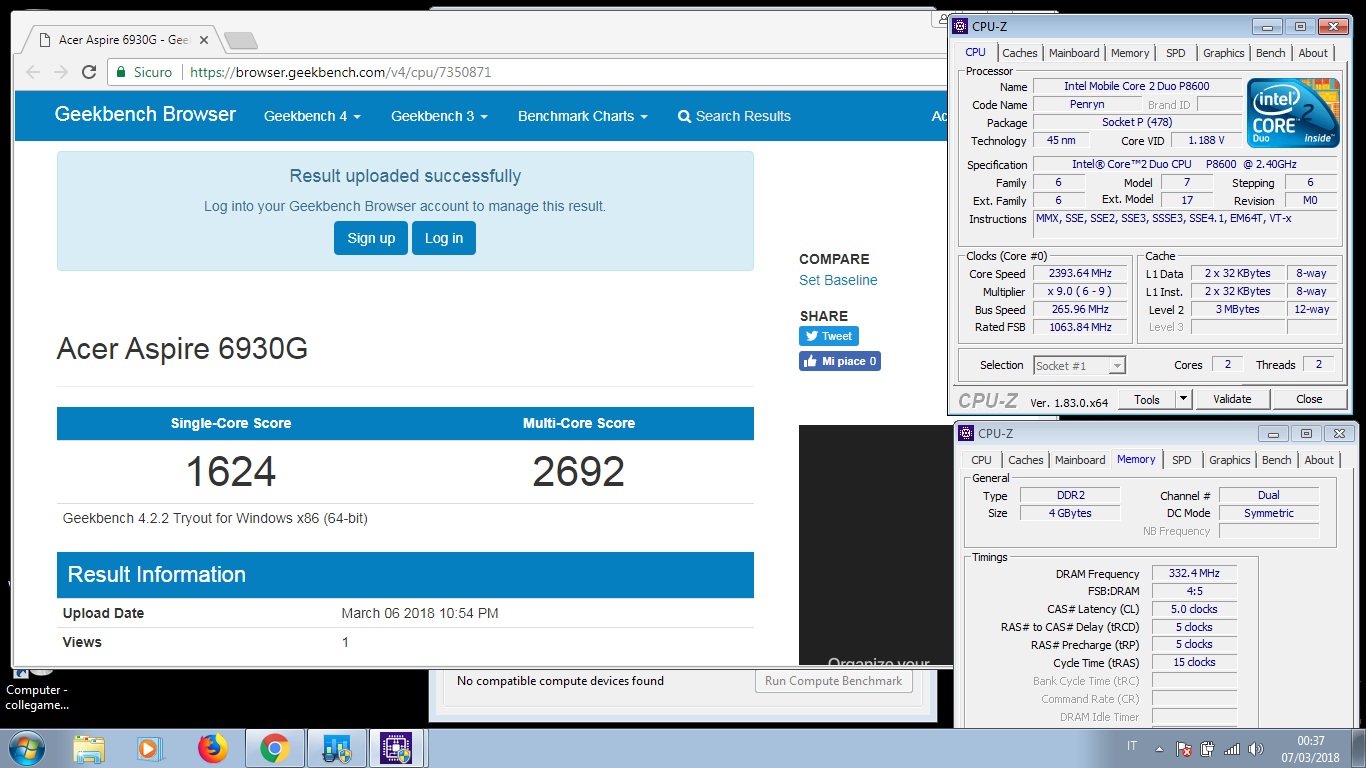Viewport: 1366px width, 768px height.
Task: Click the Sign up button
Action: click(x=371, y=238)
